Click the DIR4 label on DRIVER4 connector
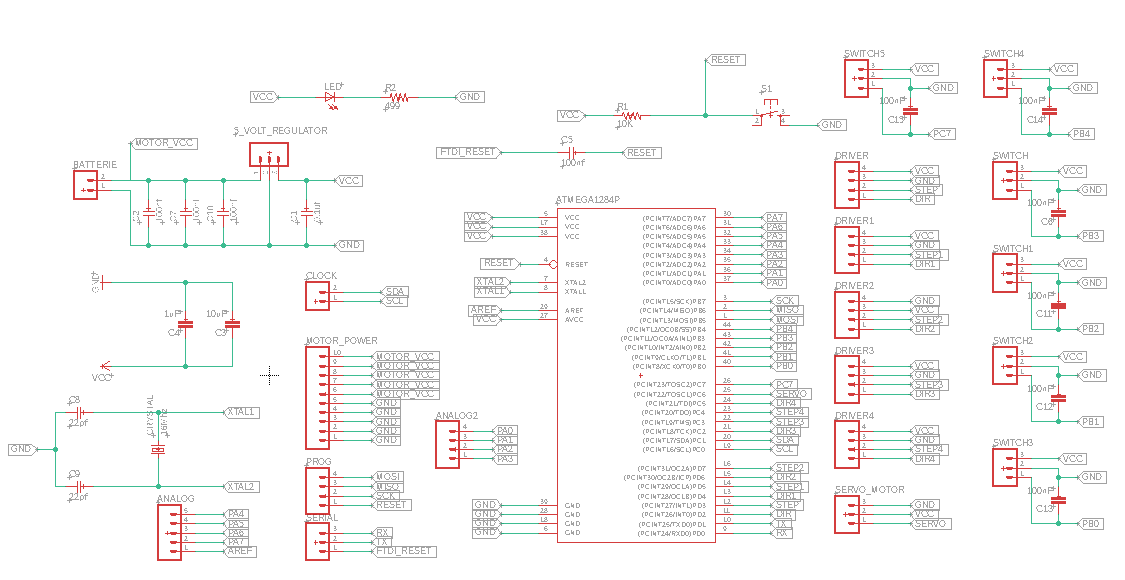The width and height of the screenshot is (1125, 580). tap(926, 459)
